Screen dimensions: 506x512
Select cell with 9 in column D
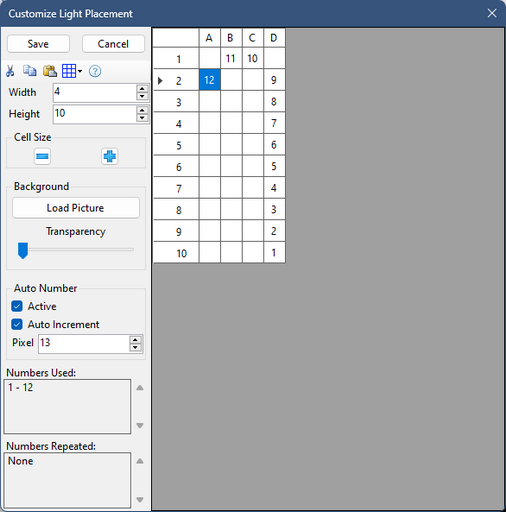pyautogui.click(x=274, y=80)
